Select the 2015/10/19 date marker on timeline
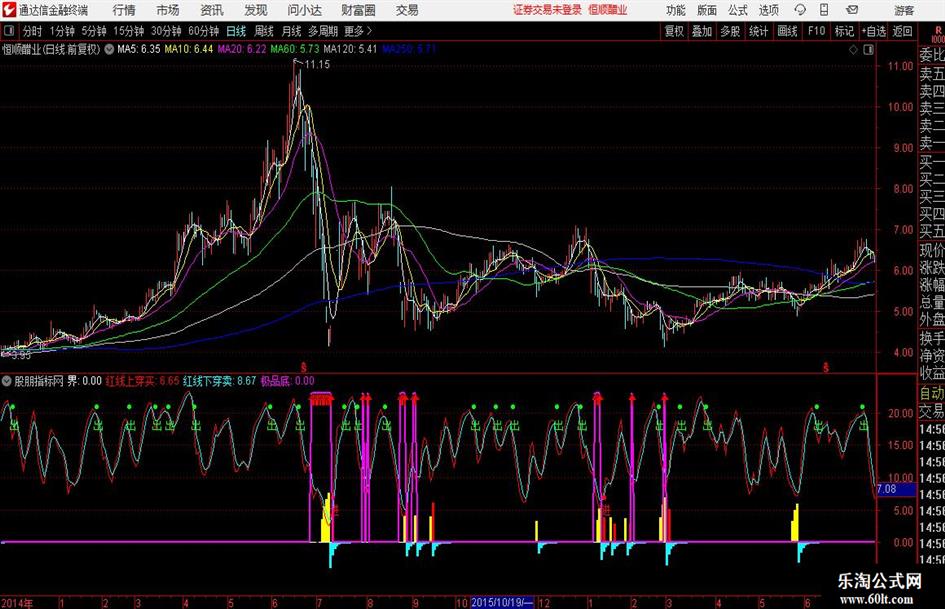Screen dimensions: 945x609 501,602
